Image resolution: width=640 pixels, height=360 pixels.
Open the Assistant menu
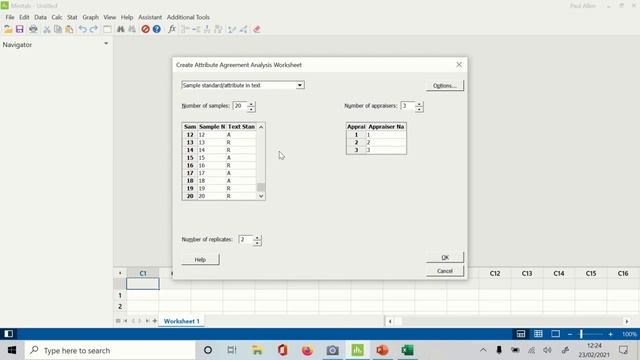[150, 17]
